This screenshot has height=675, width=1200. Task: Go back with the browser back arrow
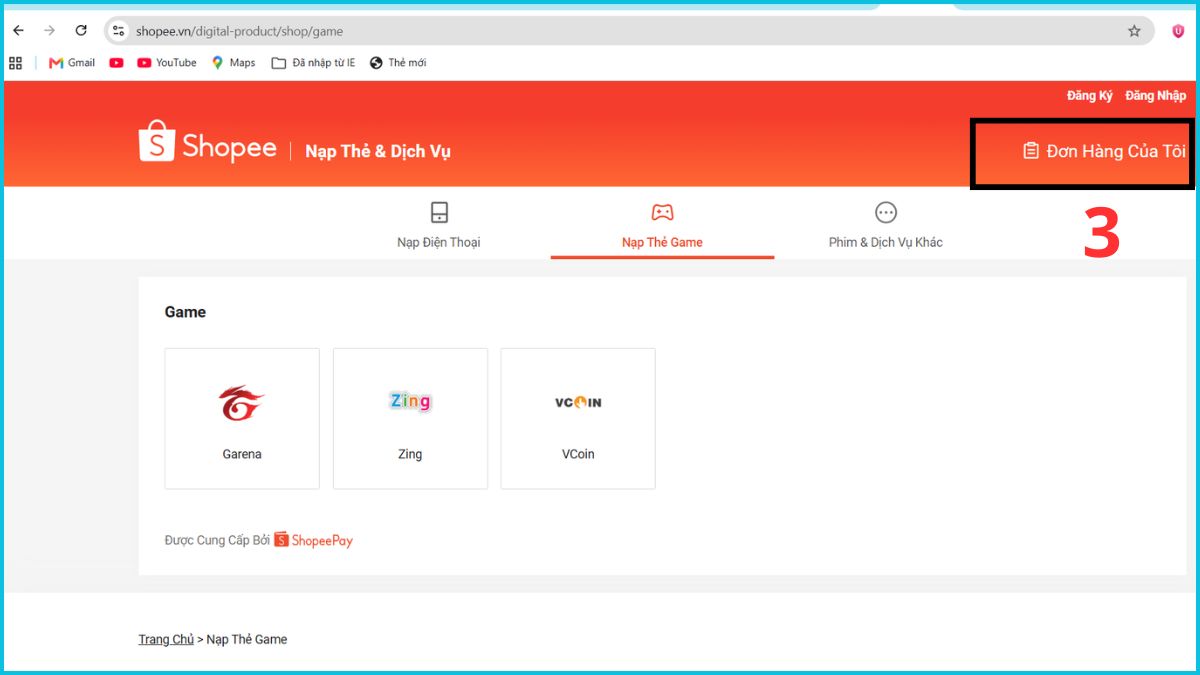point(18,31)
